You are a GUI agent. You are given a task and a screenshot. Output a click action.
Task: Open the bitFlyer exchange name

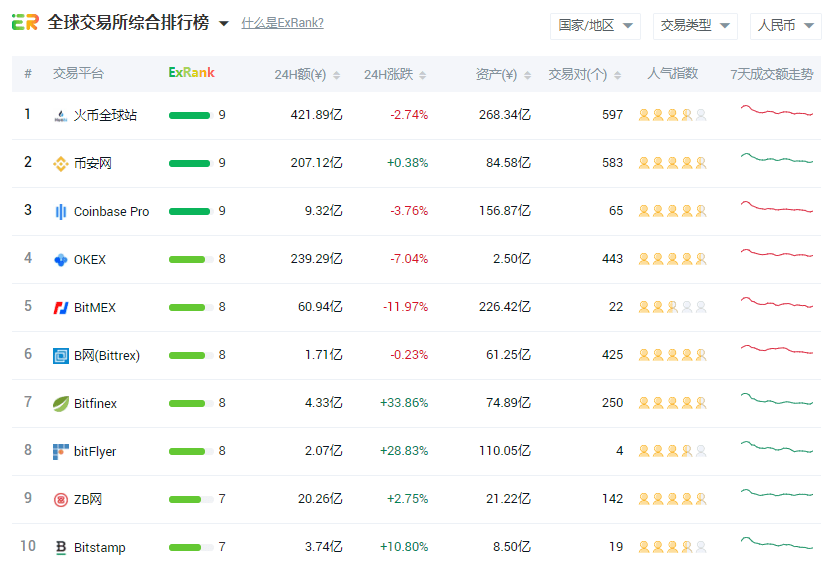(95, 452)
